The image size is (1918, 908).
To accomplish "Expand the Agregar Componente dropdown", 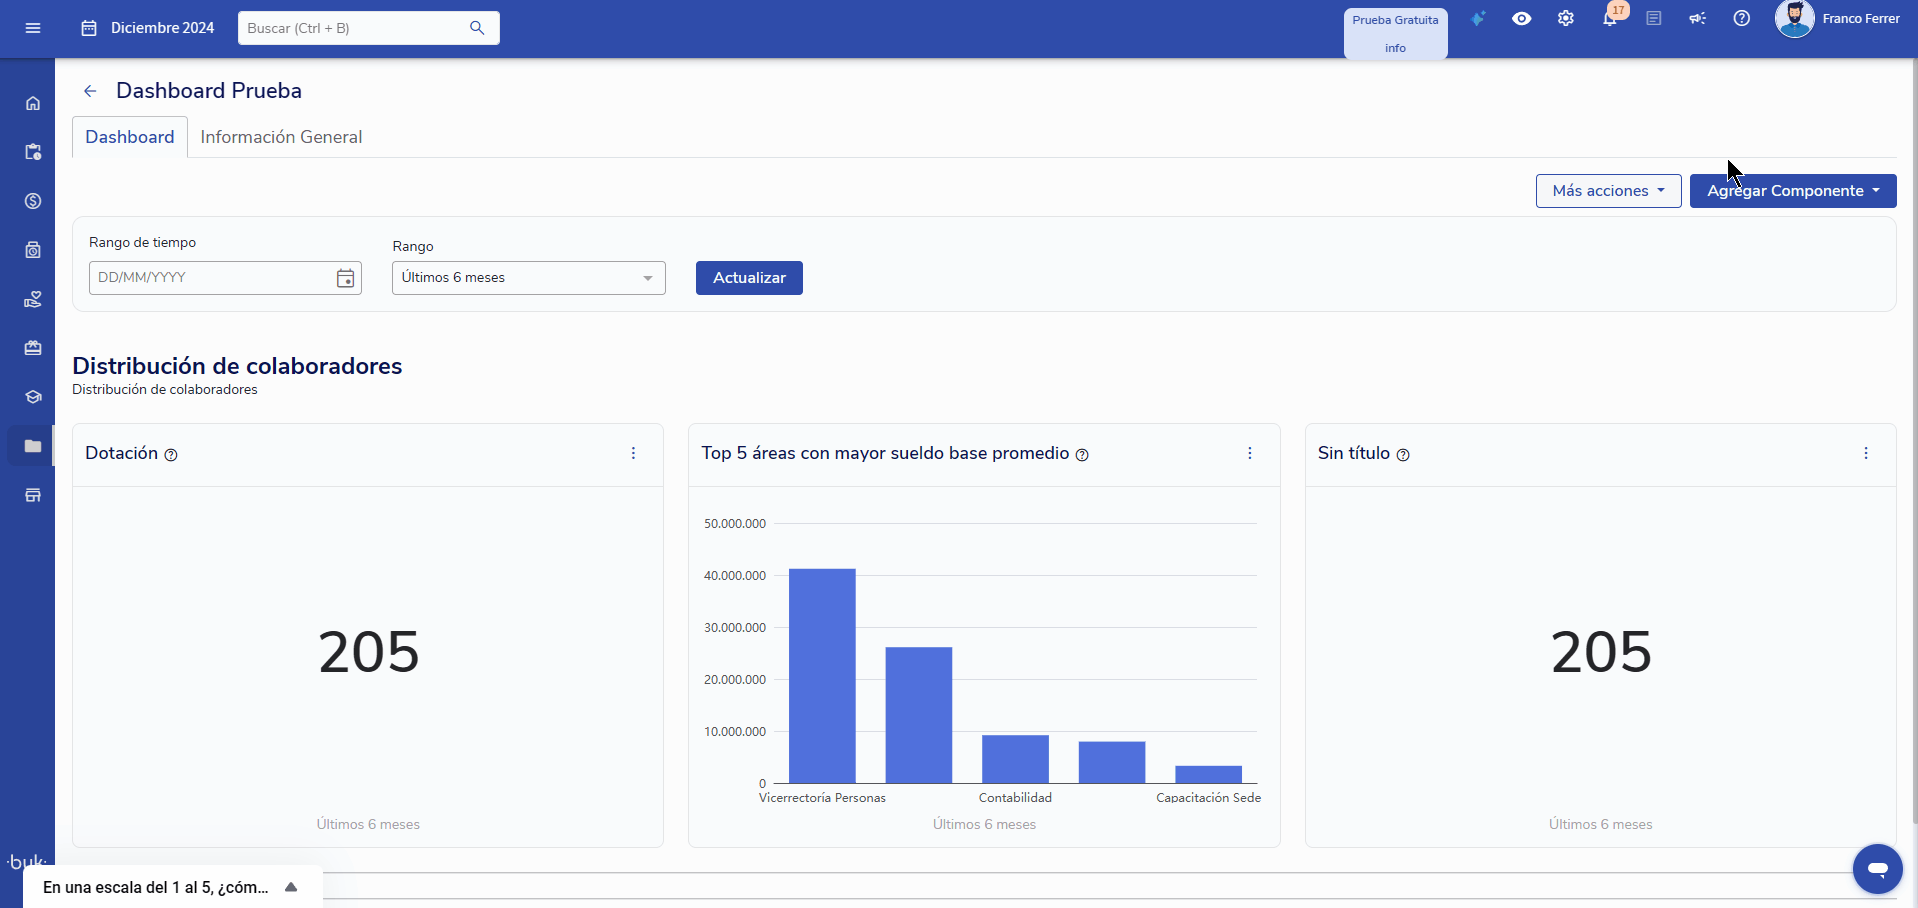I will coord(1792,191).
